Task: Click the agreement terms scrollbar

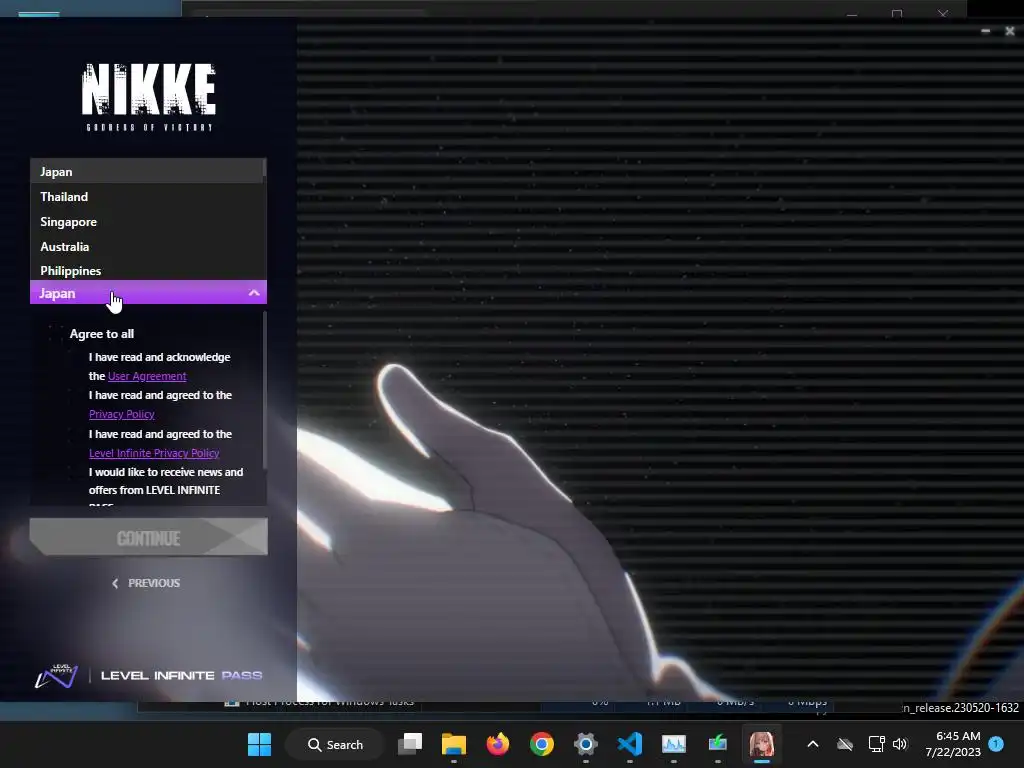Action: tap(264, 390)
